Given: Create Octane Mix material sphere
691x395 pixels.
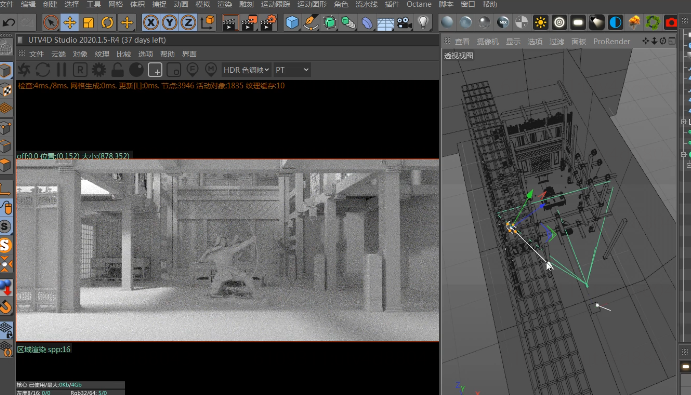Looking at the screenshot, I should (x=503, y=22).
